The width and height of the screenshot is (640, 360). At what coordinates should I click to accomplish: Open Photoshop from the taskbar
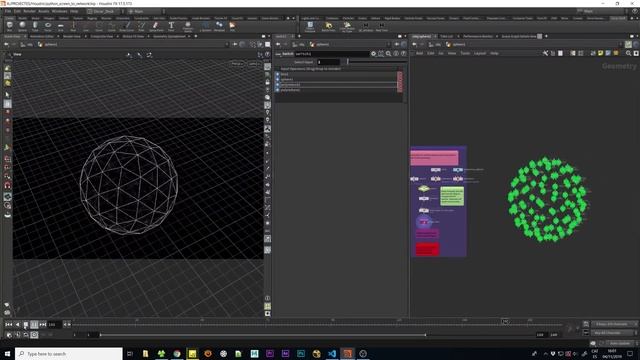point(301,353)
